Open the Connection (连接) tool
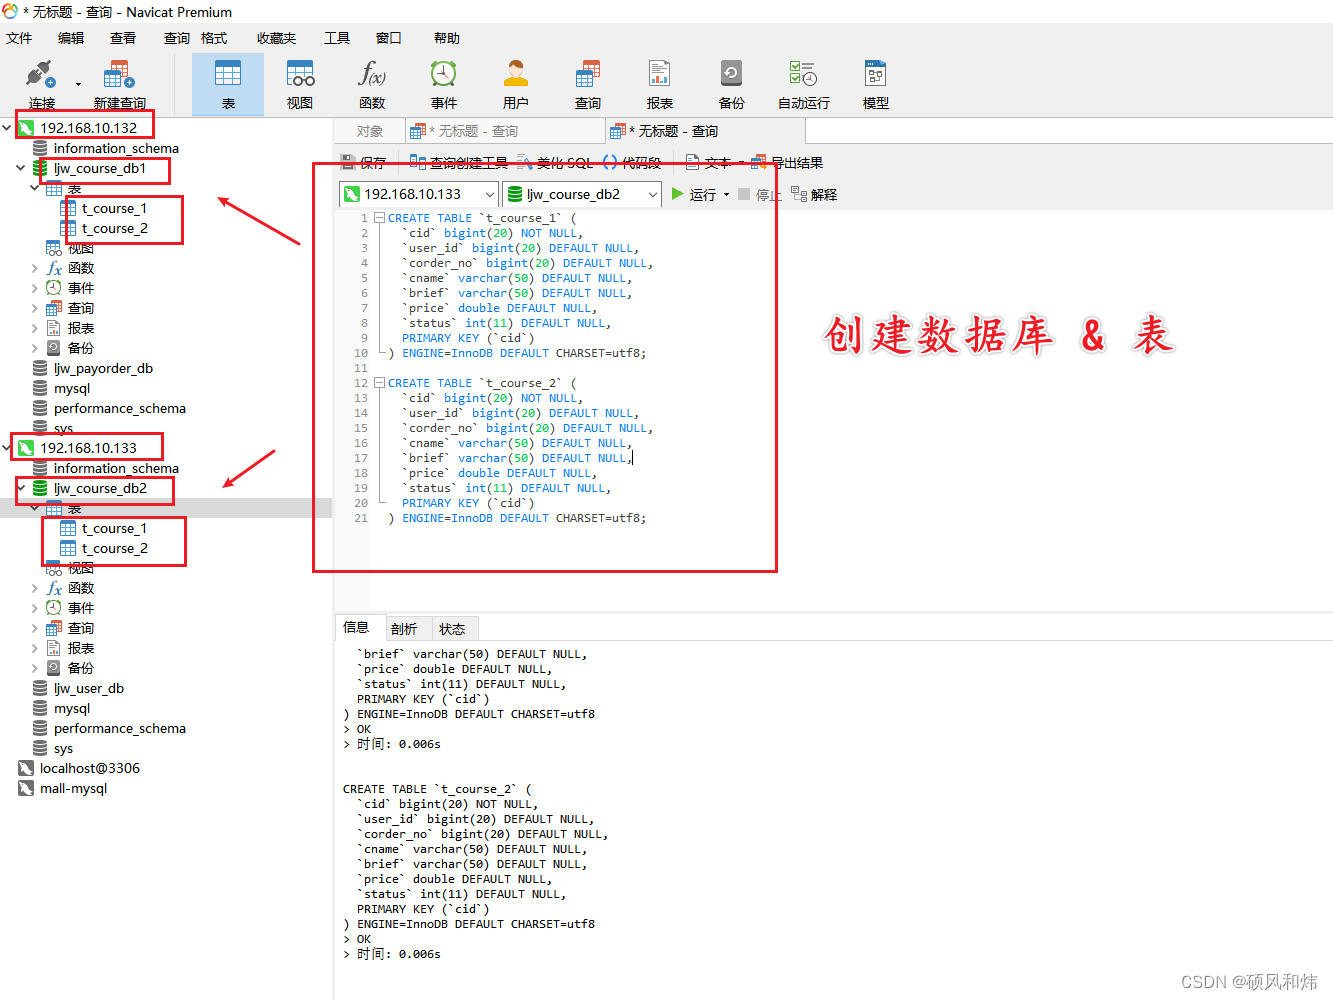The width and height of the screenshot is (1333, 1000). (41, 84)
